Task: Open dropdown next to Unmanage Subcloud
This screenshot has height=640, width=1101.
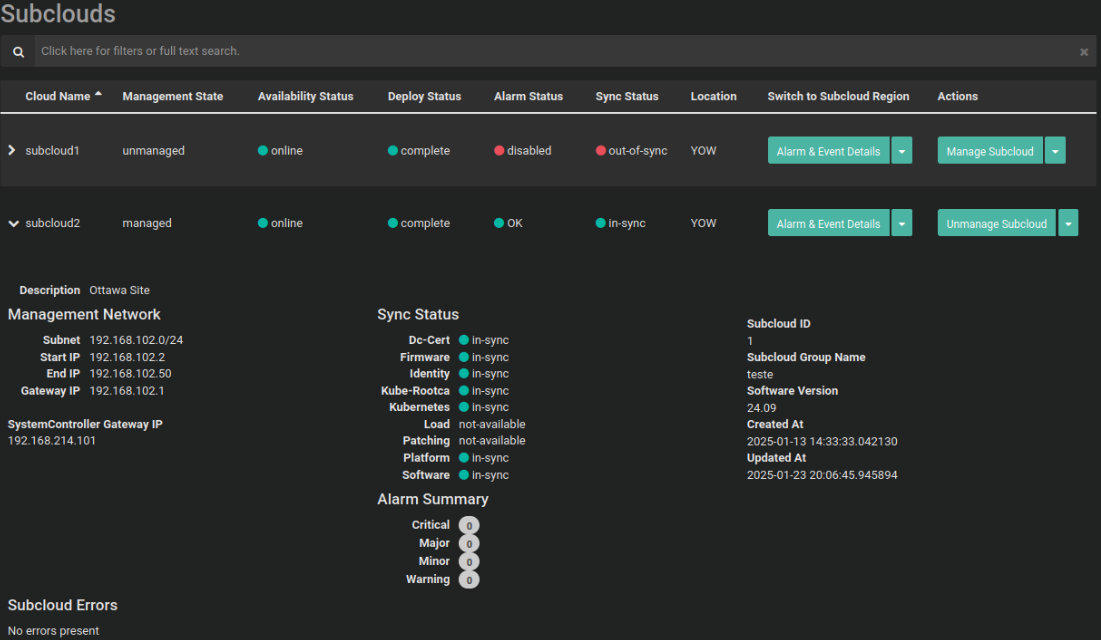Action: coord(1068,224)
